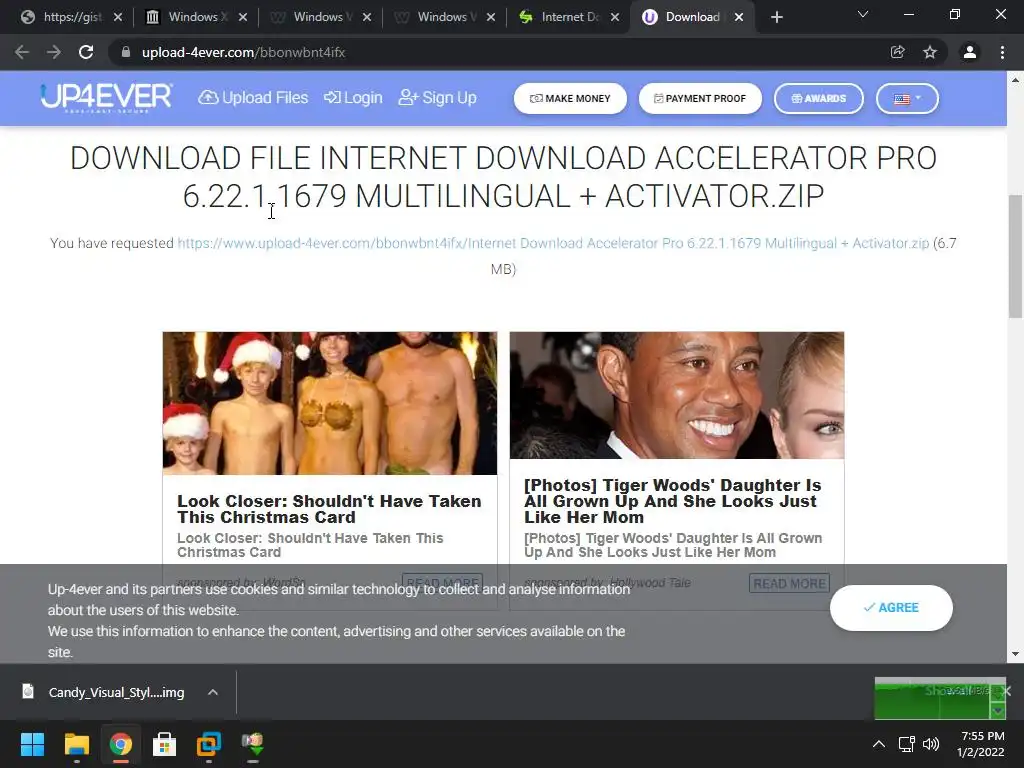This screenshot has width=1024, height=768.
Task: Click the Tiger Woods' Daughter headline
Action: click(673, 502)
